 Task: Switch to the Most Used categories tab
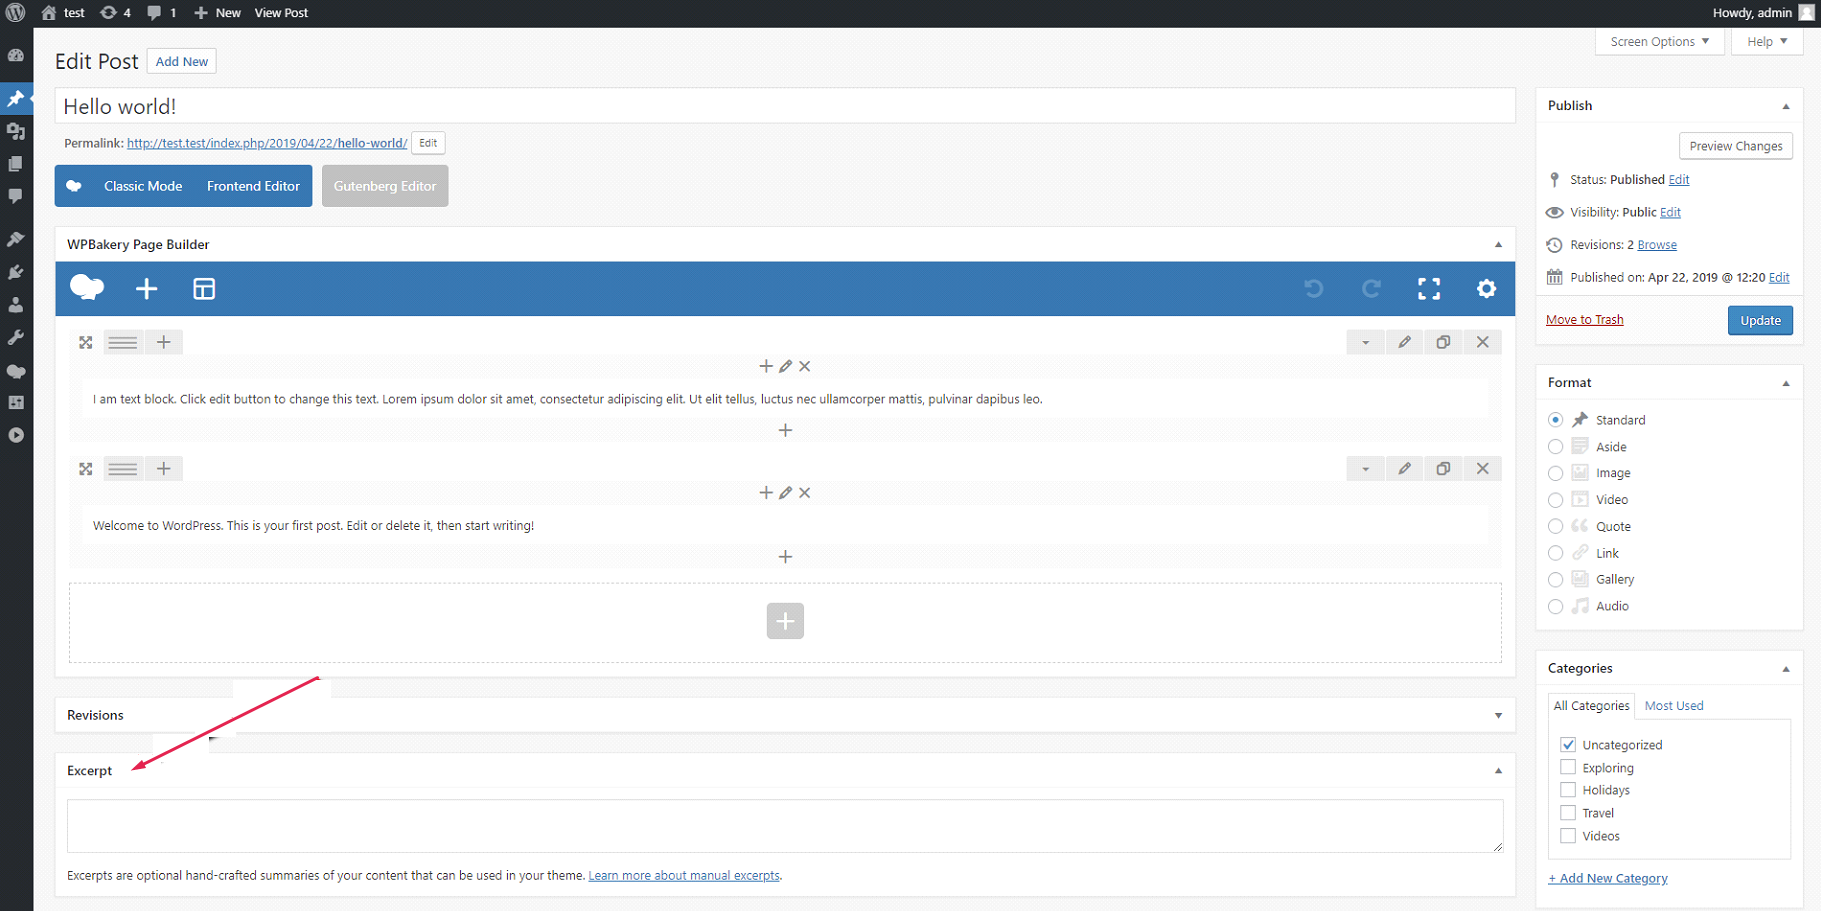[x=1673, y=706]
